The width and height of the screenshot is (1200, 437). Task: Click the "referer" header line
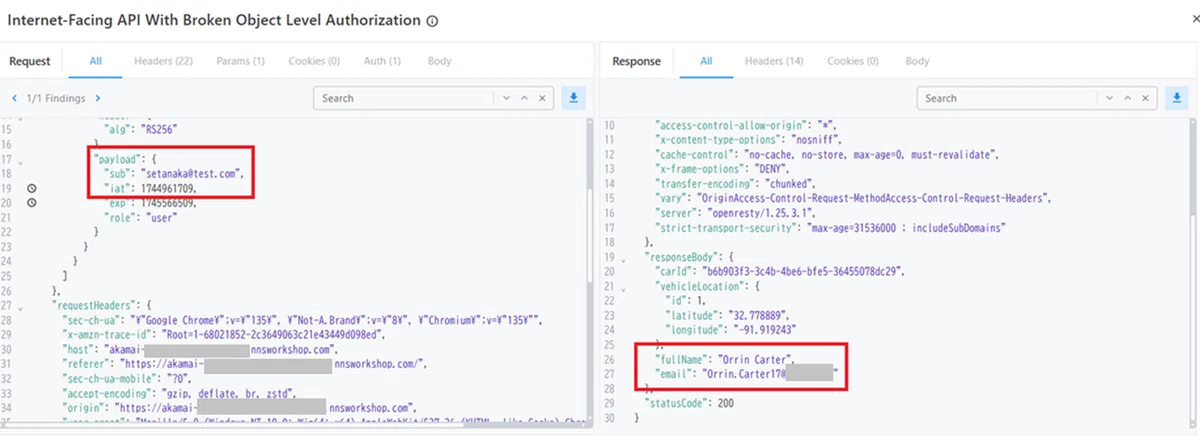tap(244, 363)
